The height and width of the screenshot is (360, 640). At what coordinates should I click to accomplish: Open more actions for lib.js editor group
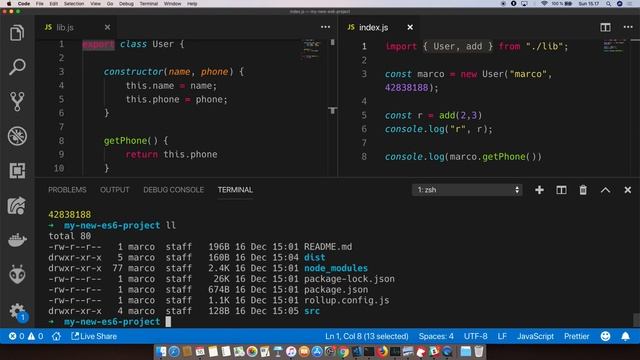(x=325, y=27)
